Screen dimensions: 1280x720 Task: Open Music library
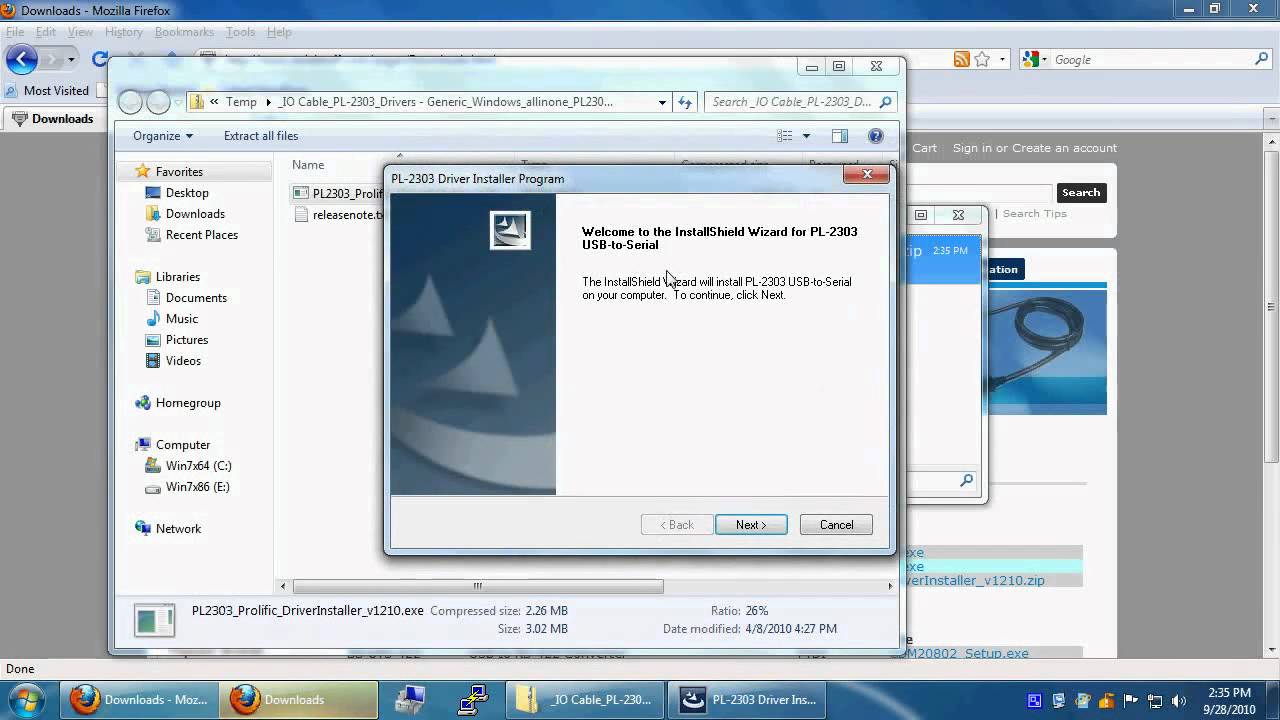(x=182, y=319)
